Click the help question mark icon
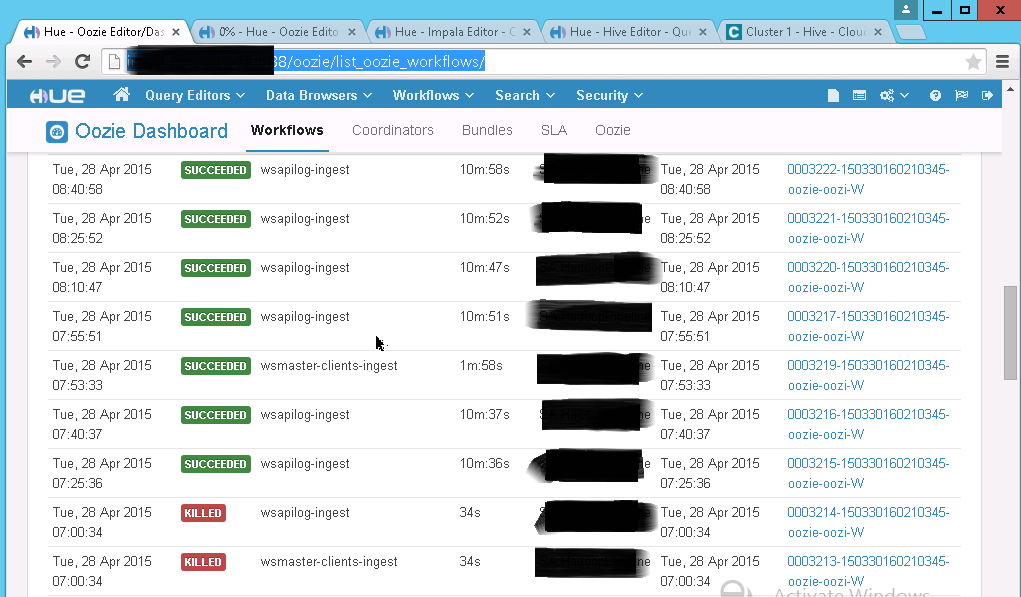This screenshot has height=597, width=1021. pyautogui.click(x=935, y=96)
